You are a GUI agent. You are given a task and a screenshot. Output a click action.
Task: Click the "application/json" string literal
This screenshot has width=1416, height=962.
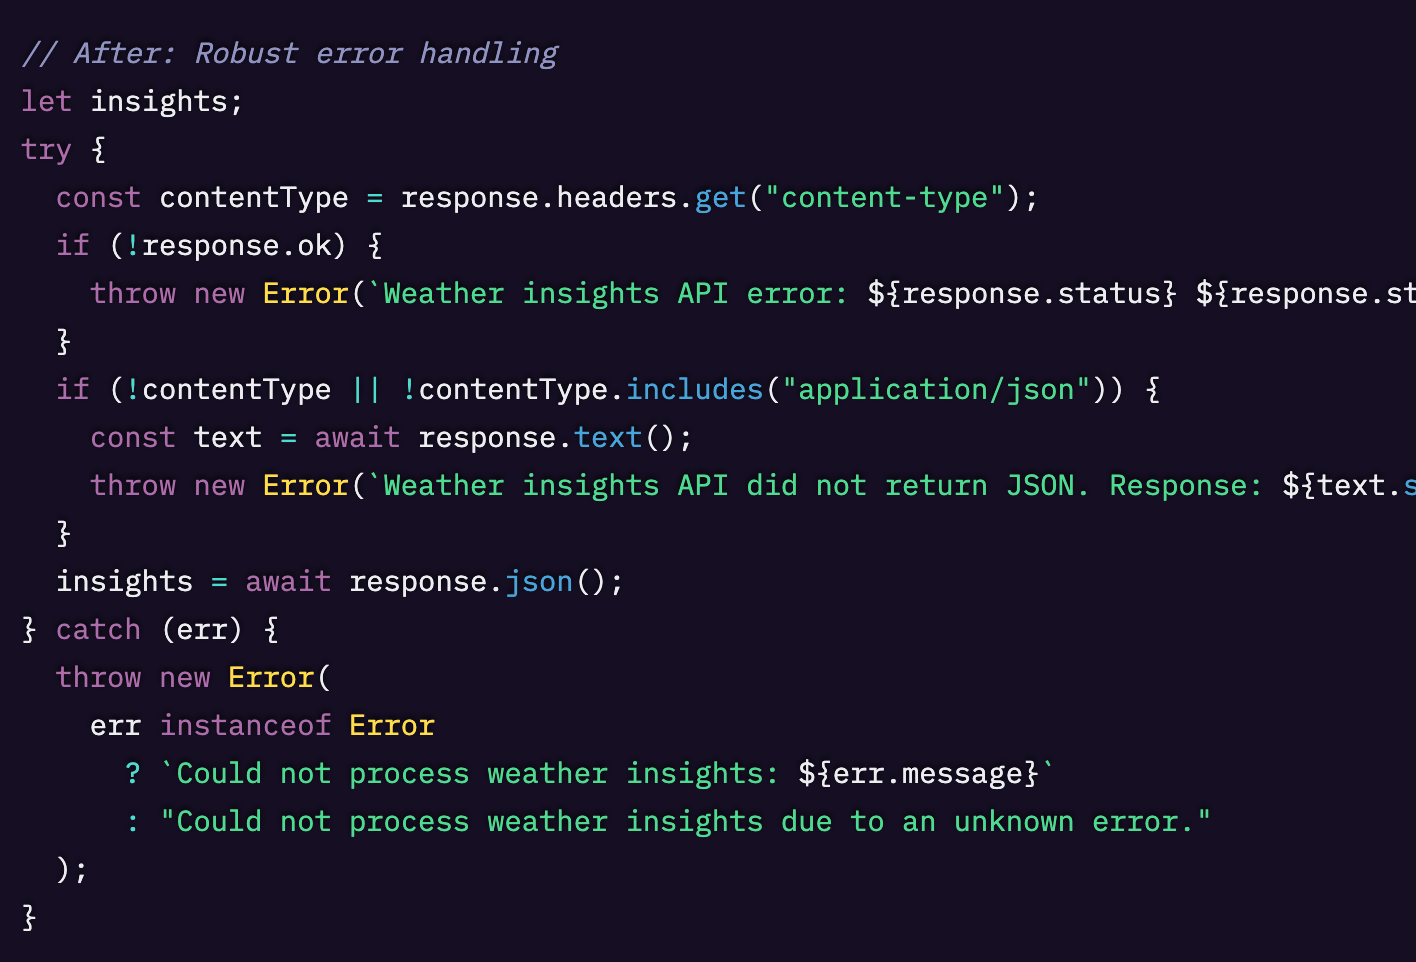935,389
